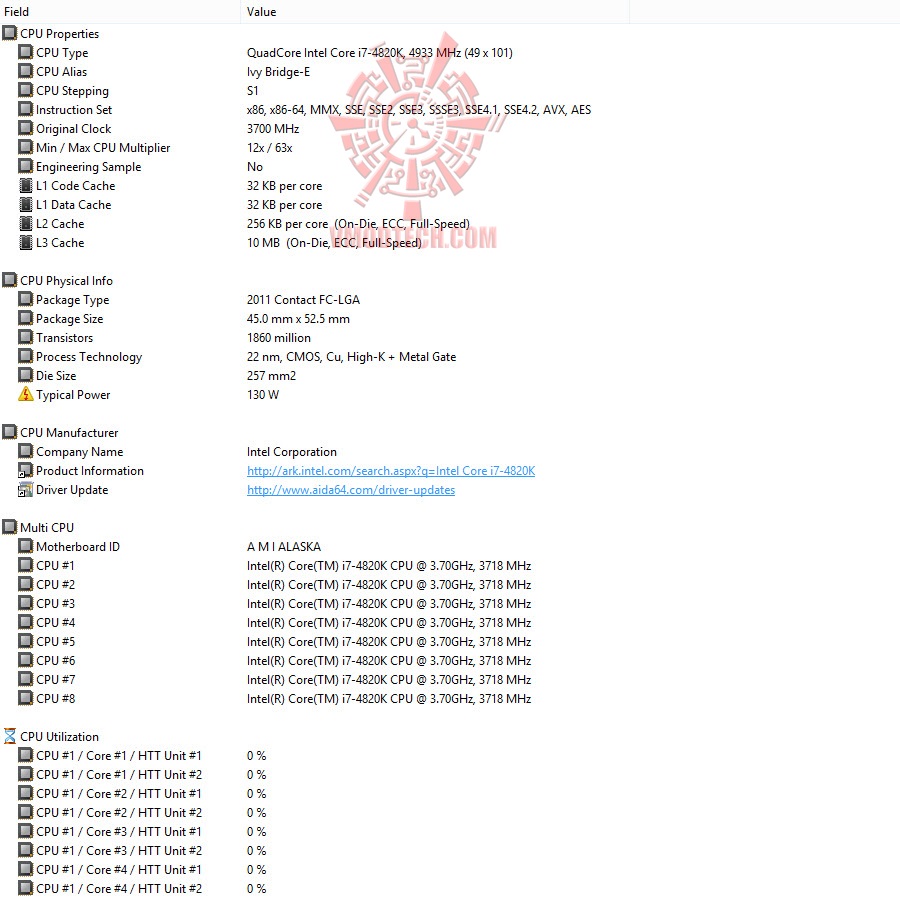
Task: Select 'CPU #1 / Core #2 / HTT Unit #1' row
Action: coord(119,794)
